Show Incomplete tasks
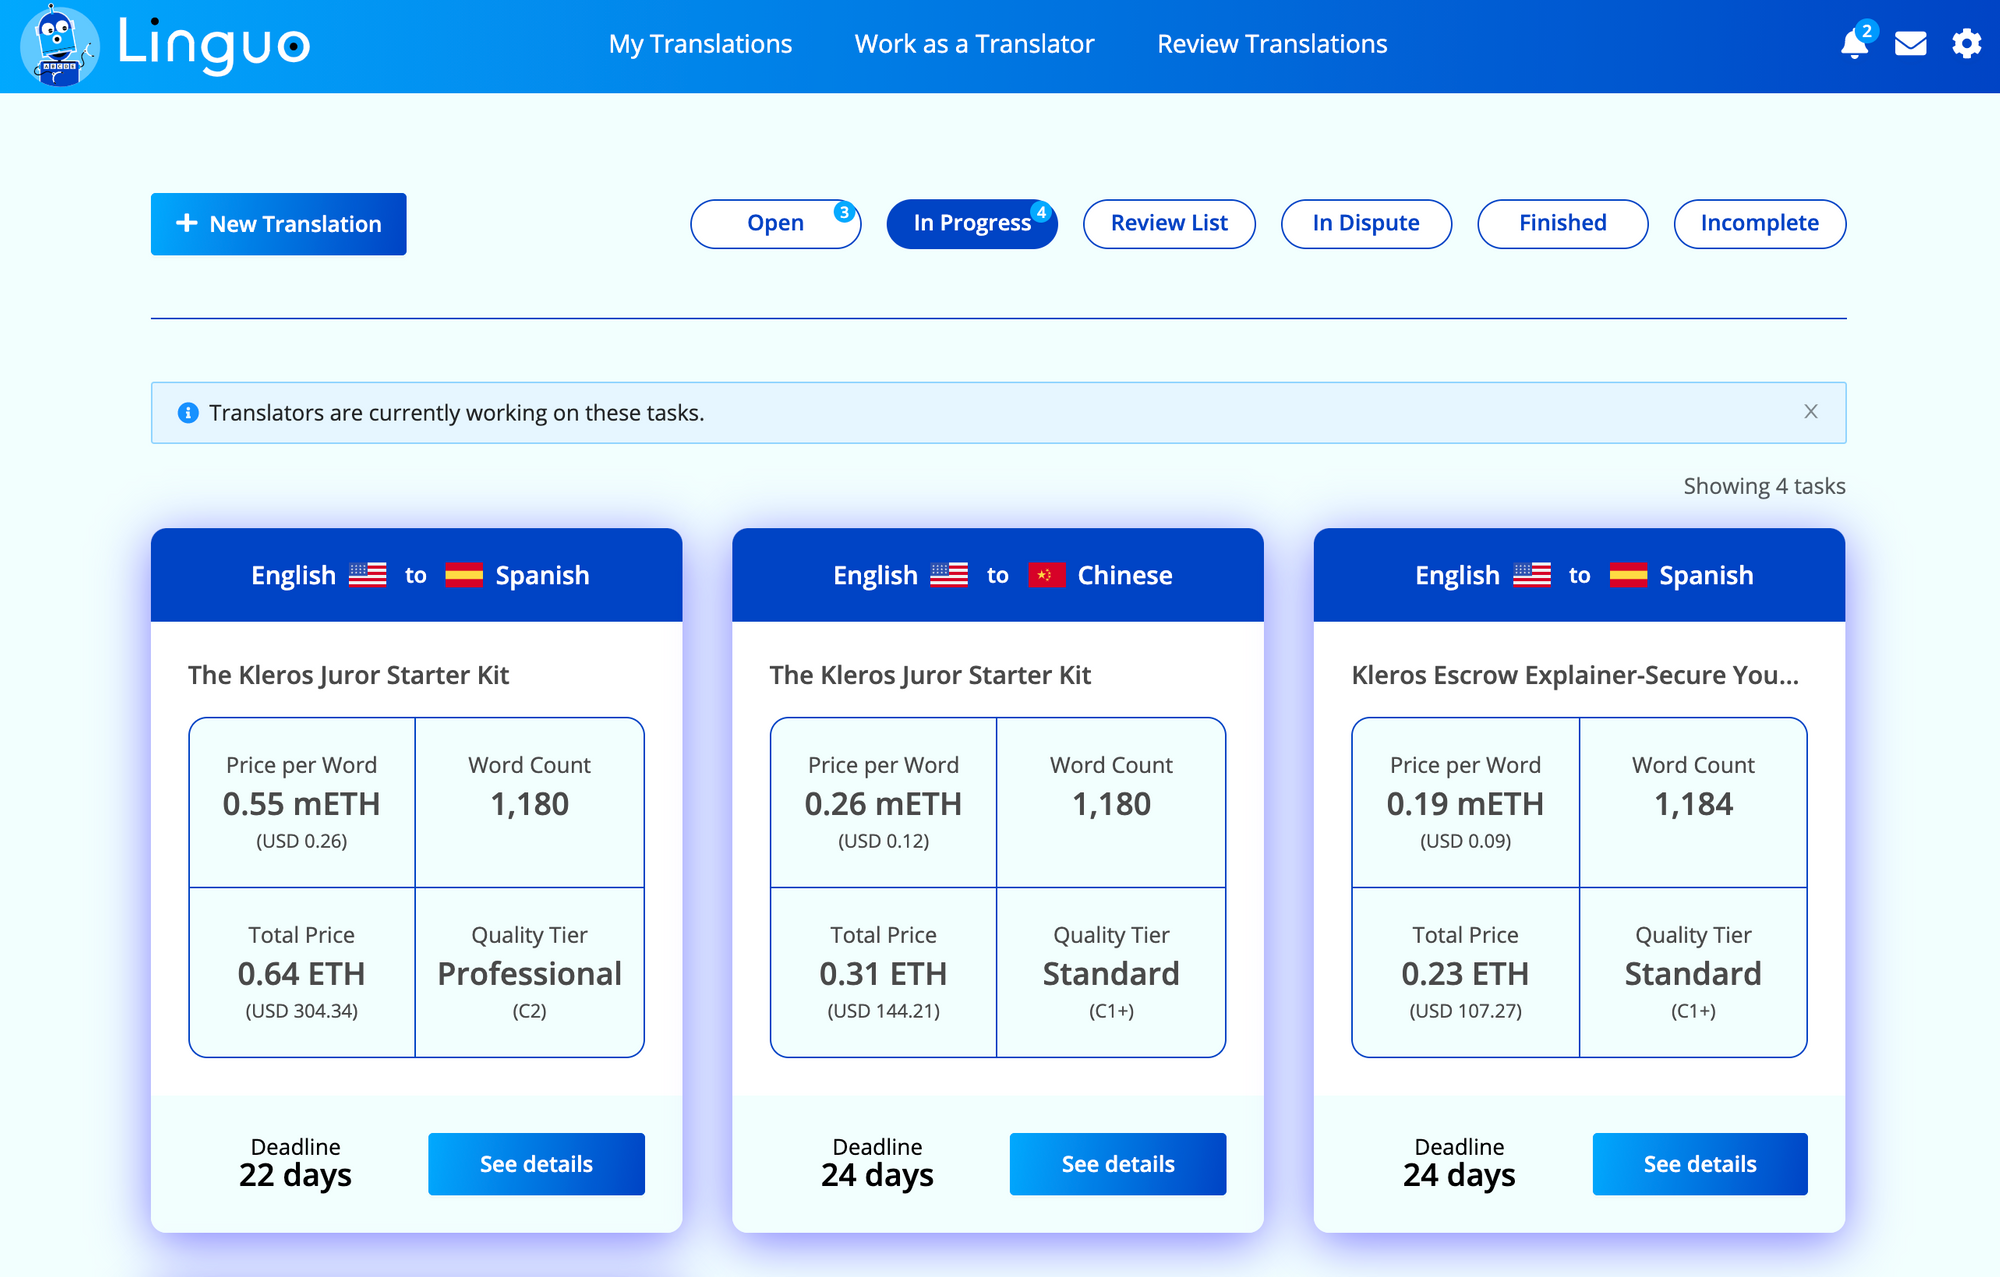 [x=1759, y=223]
